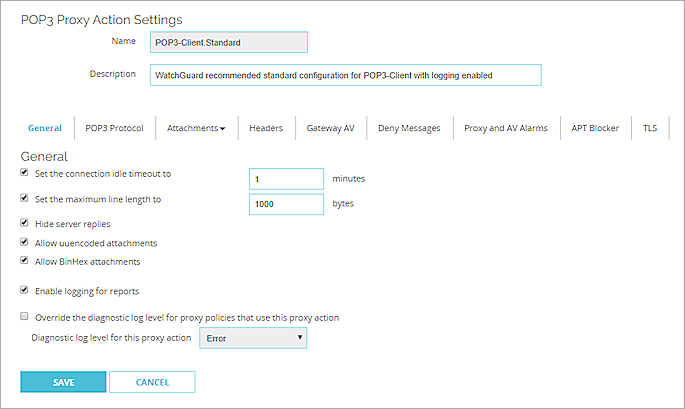
Task: Select the Deny Messages tab
Action: 408,128
